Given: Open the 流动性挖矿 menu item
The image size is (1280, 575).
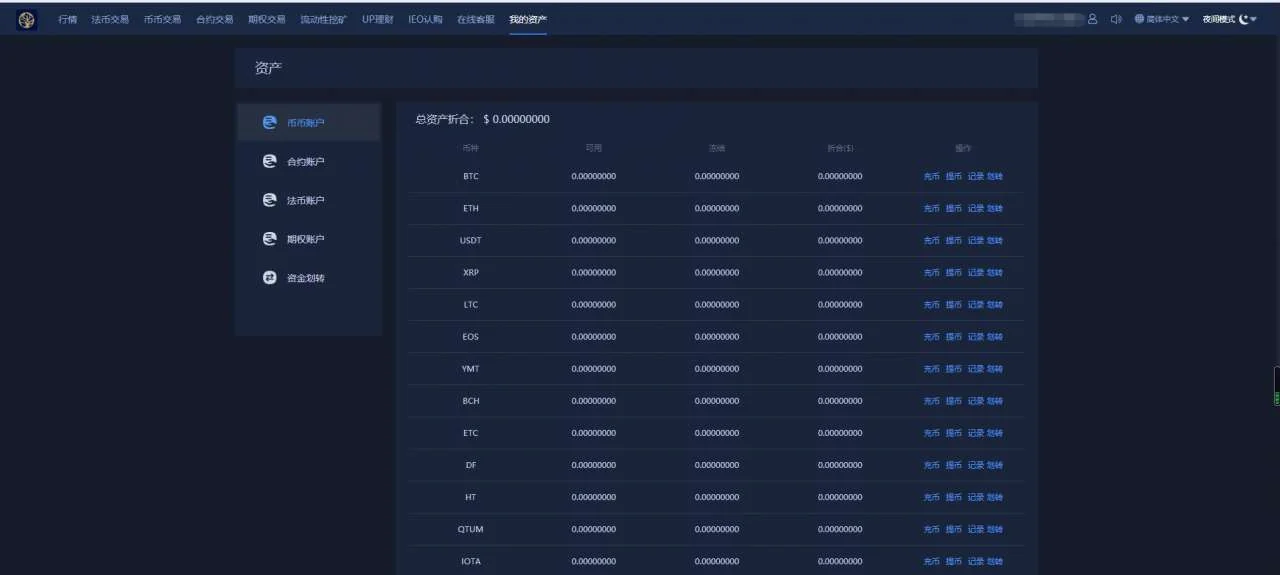Looking at the screenshot, I should coord(323,19).
